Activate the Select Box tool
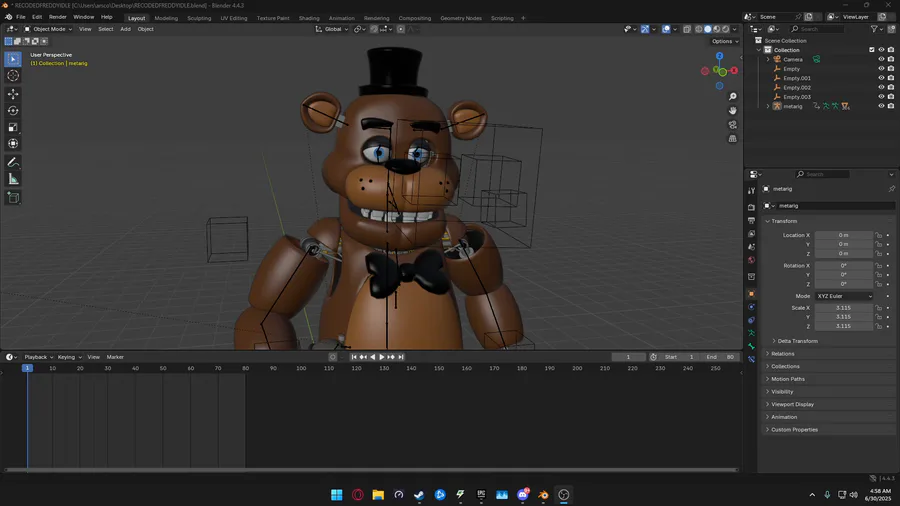The height and width of the screenshot is (506, 900). (x=13, y=59)
